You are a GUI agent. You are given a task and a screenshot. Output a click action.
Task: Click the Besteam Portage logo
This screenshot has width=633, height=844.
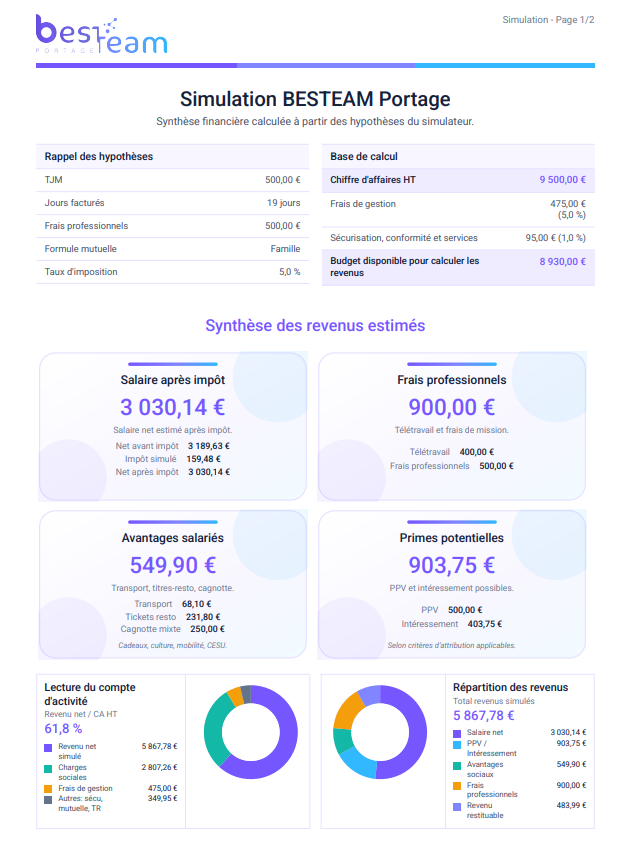(102, 34)
